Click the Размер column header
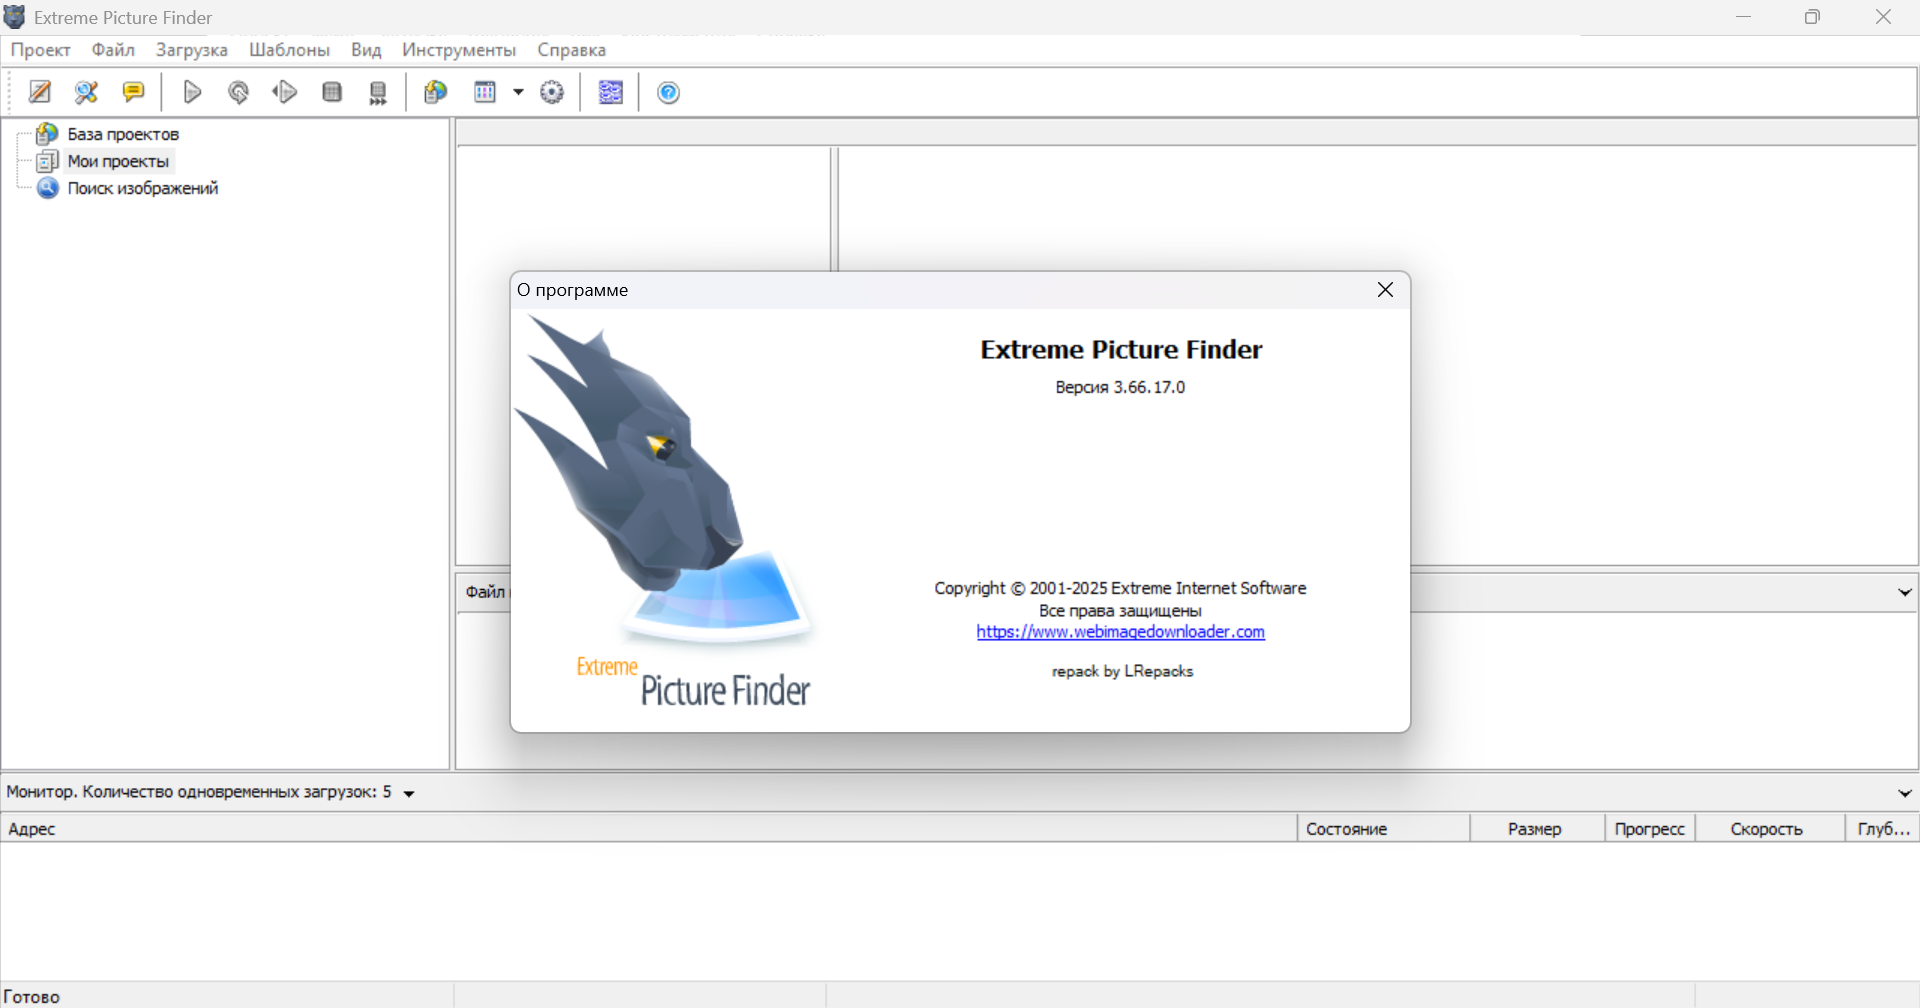This screenshot has width=1920, height=1008. pos(1537,829)
